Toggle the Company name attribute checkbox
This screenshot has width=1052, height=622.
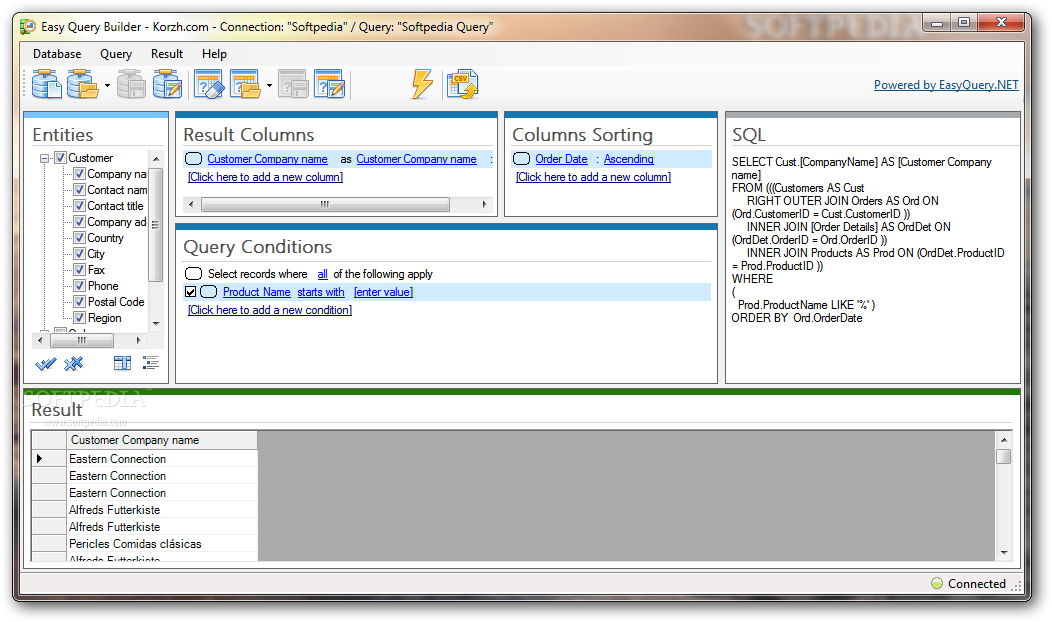(79, 174)
